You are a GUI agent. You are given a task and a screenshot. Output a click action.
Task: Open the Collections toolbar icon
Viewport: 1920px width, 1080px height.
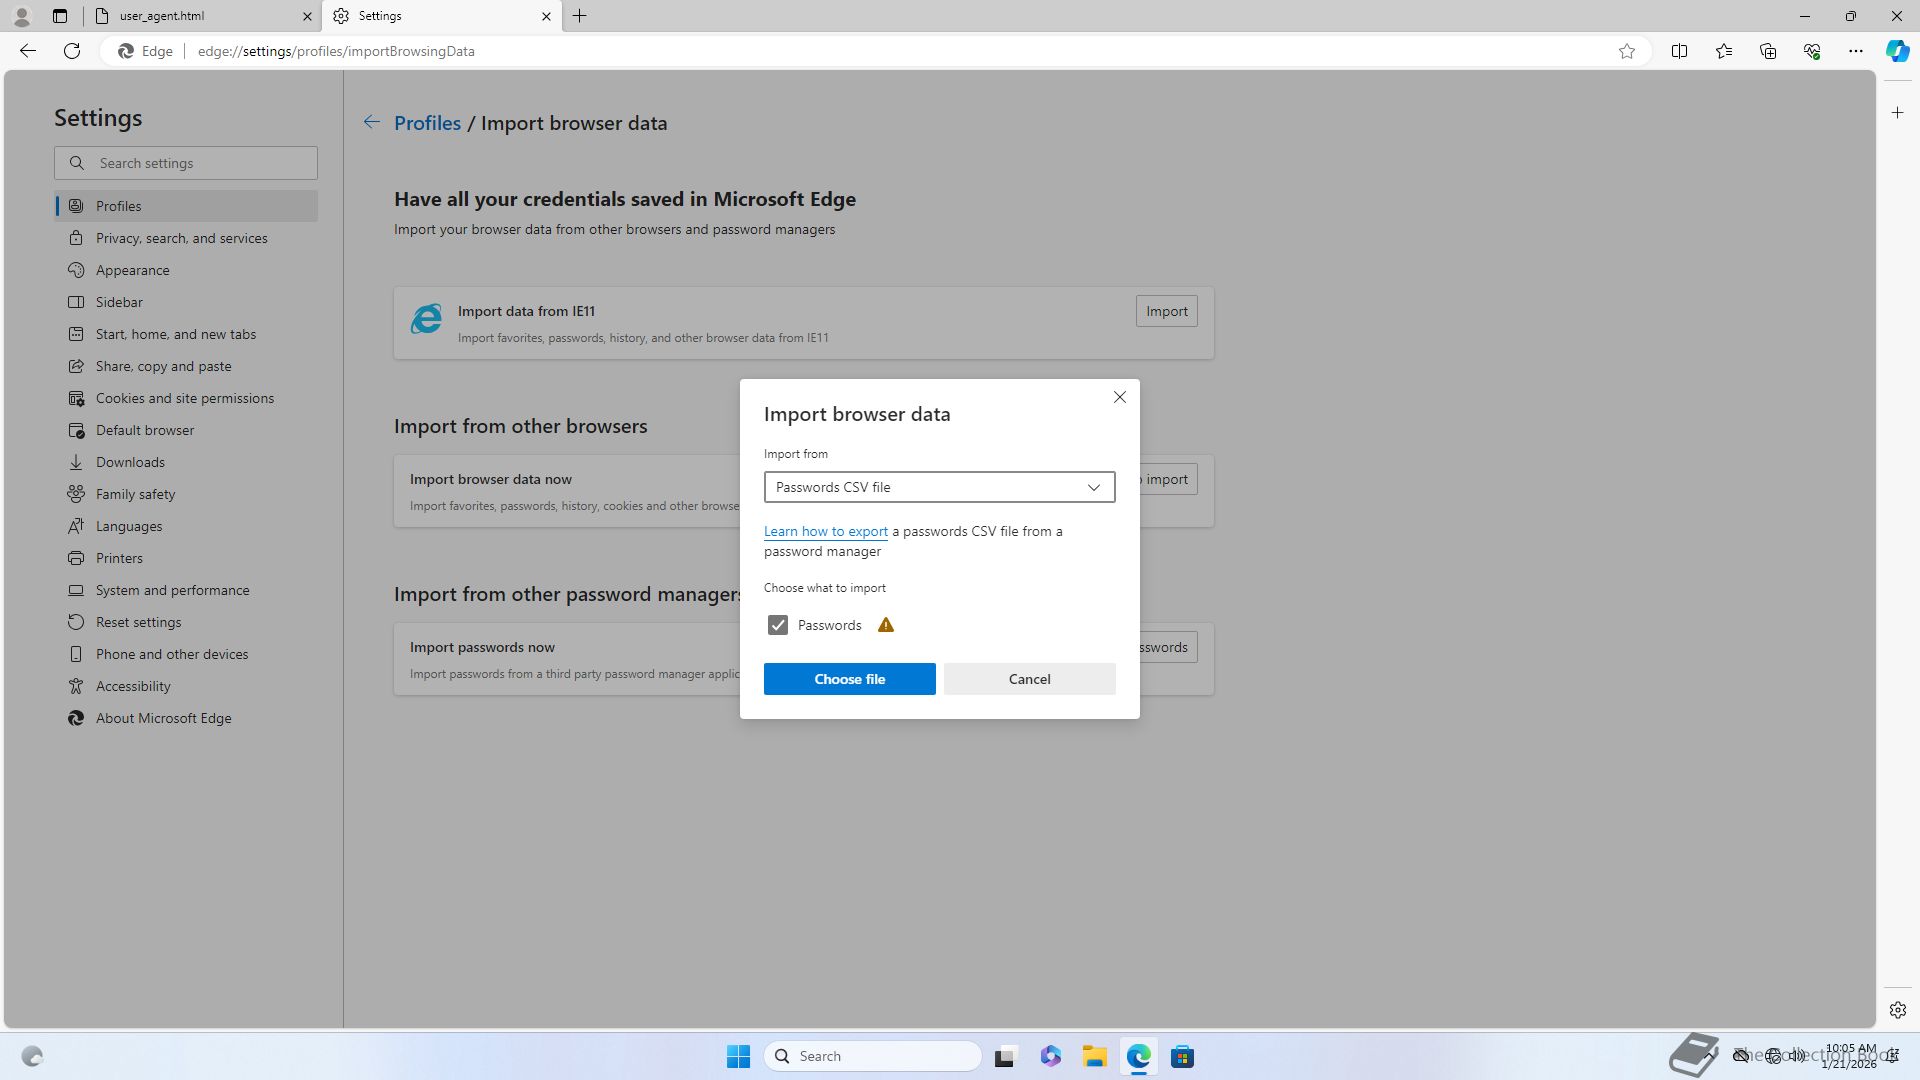(1767, 51)
